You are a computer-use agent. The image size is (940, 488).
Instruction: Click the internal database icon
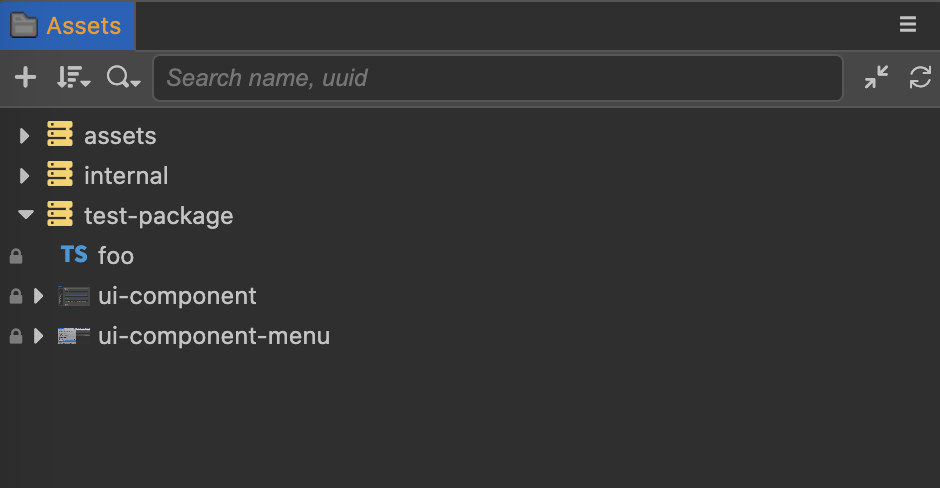point(60,175)
